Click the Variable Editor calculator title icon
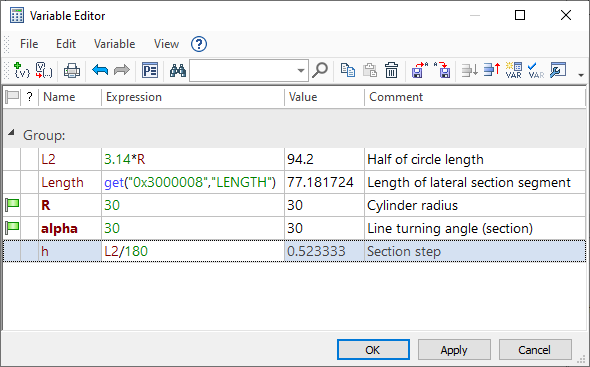590x367 pixels. pos(17,16)
